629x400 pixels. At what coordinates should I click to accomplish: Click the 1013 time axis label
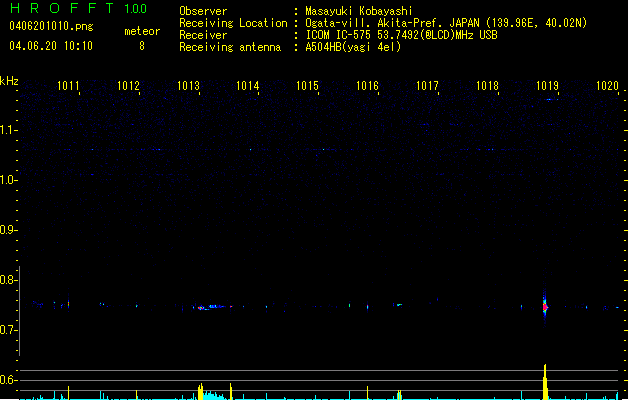click(x=188, y=86)
